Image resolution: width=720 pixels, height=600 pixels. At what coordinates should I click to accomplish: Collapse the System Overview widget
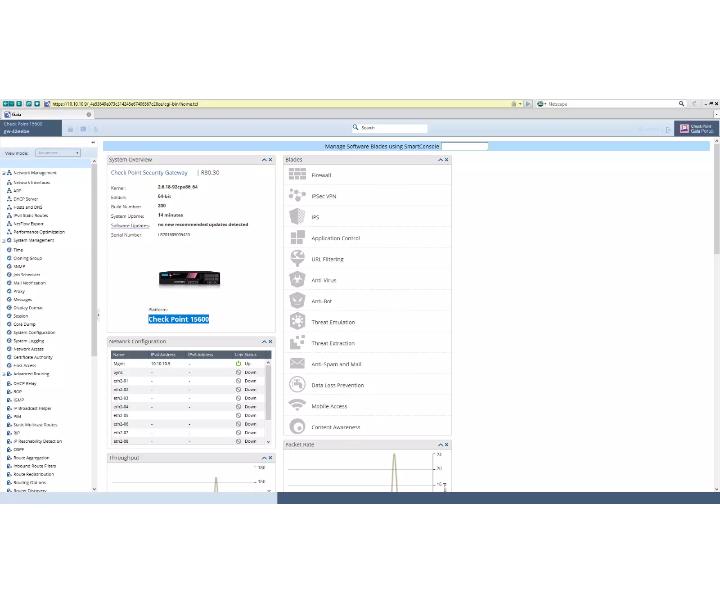(264, 160)
